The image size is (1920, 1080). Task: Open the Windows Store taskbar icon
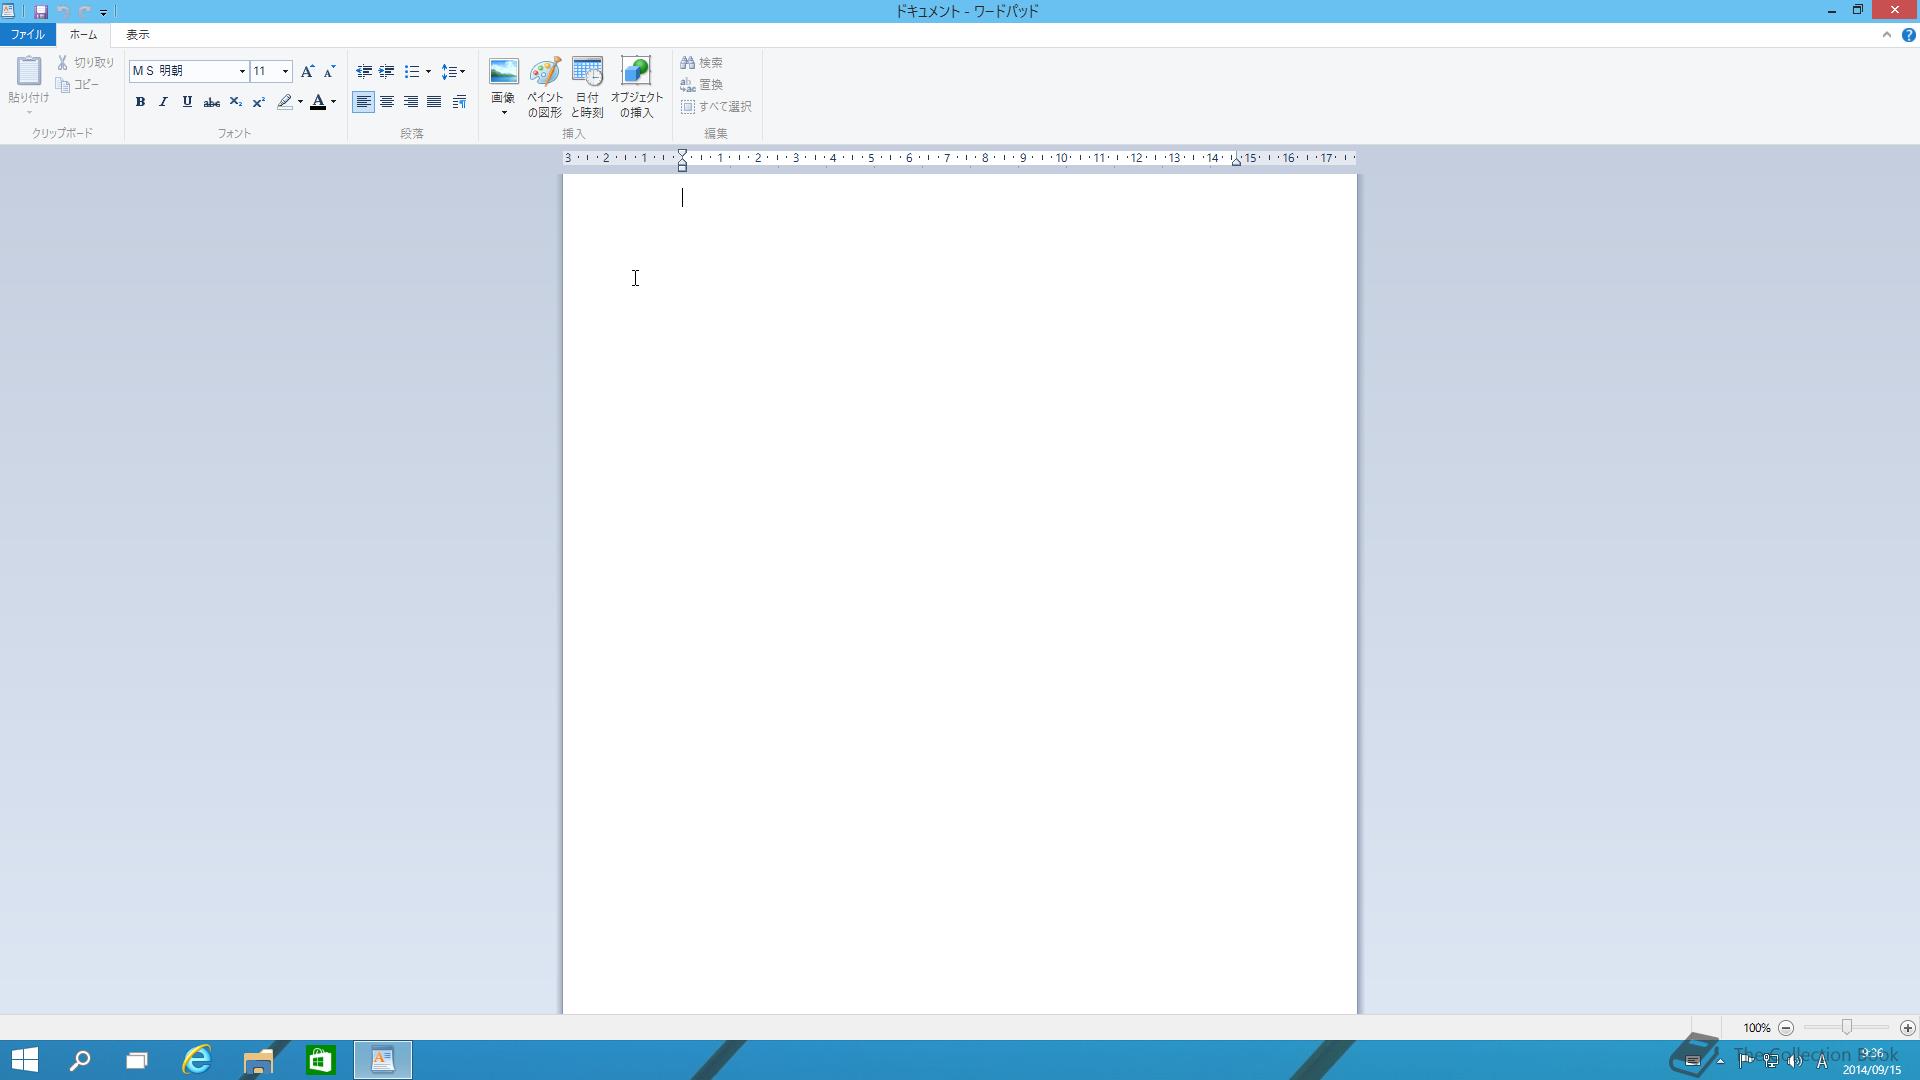click(x=320, y=1060)
